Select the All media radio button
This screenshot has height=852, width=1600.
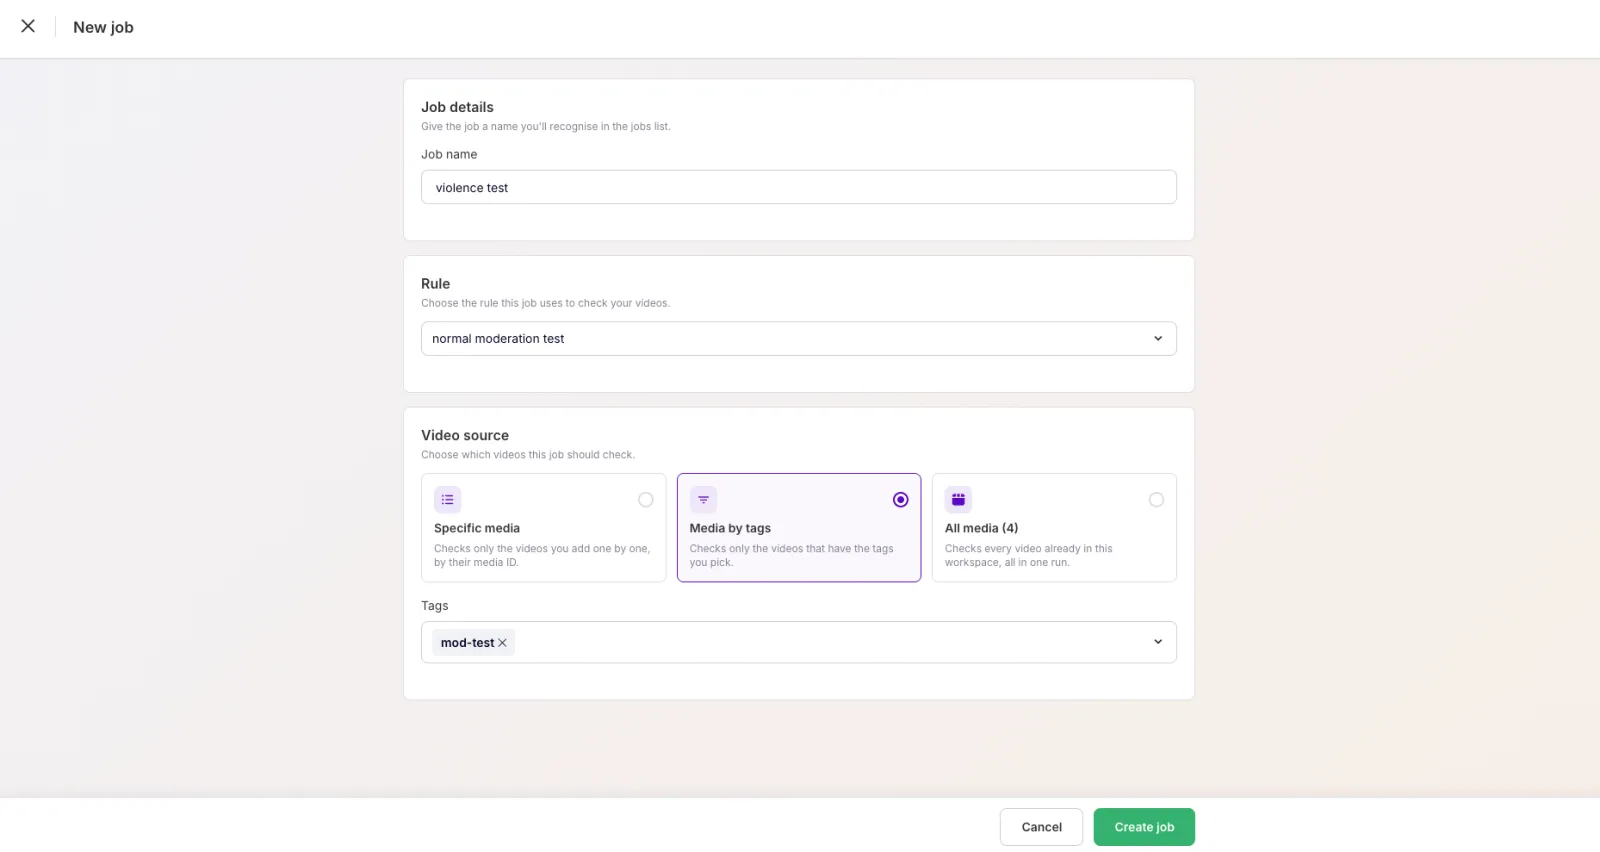tap(1156, 500)
